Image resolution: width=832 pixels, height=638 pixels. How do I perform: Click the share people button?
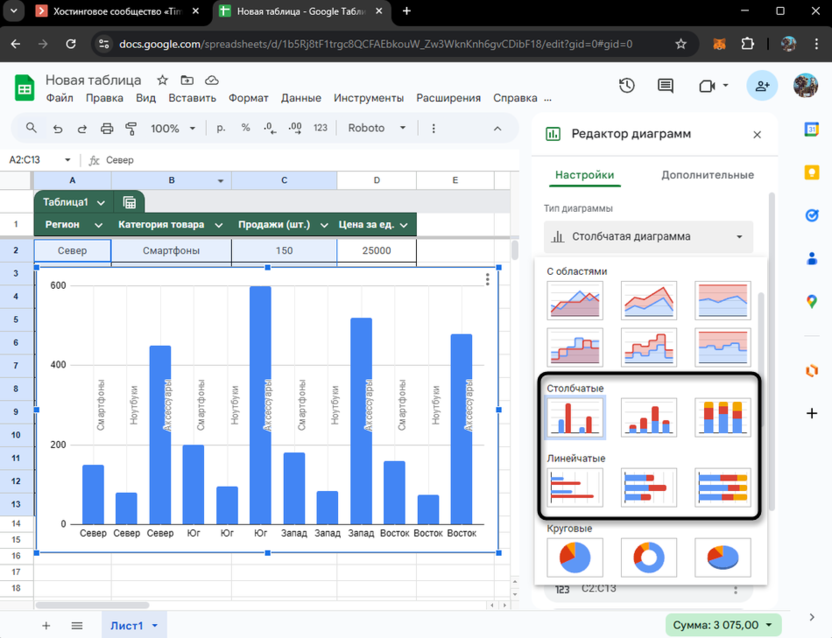762,86
